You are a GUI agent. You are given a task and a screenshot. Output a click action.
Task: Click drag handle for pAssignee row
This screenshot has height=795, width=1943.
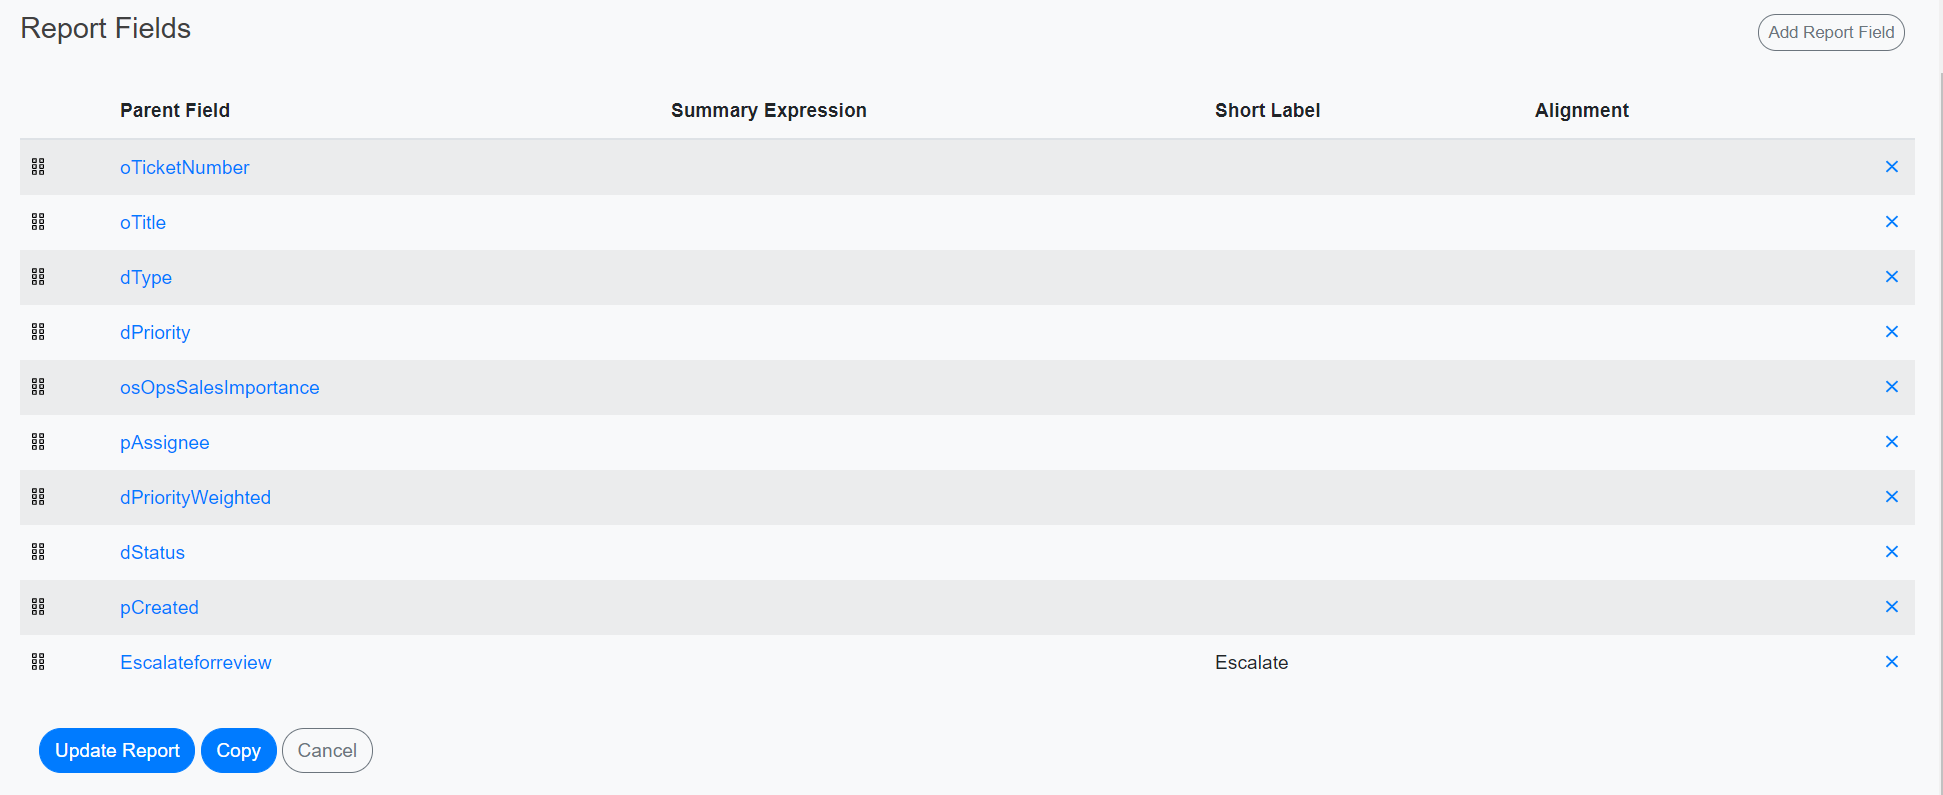point(38,442)
